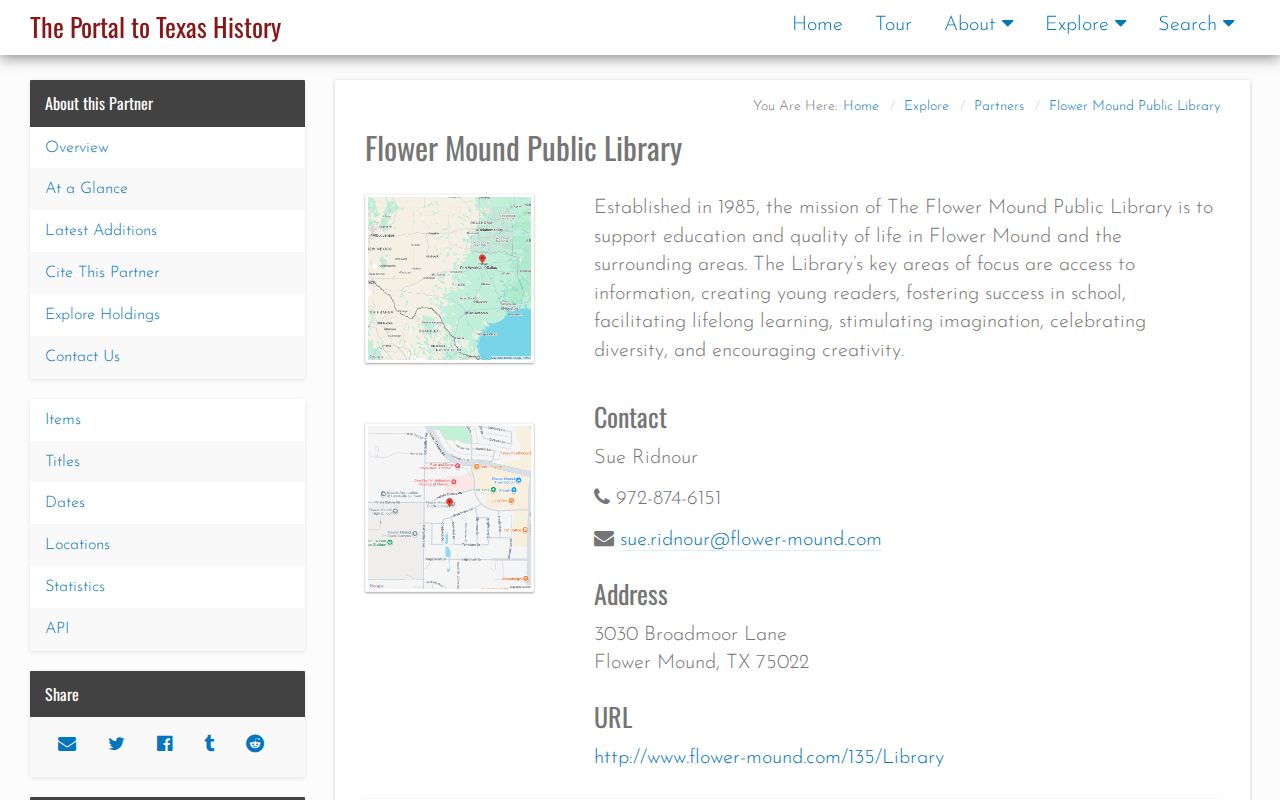Browse by Dates
This screenshot has width=1280, height=800.
coord(167,502)
